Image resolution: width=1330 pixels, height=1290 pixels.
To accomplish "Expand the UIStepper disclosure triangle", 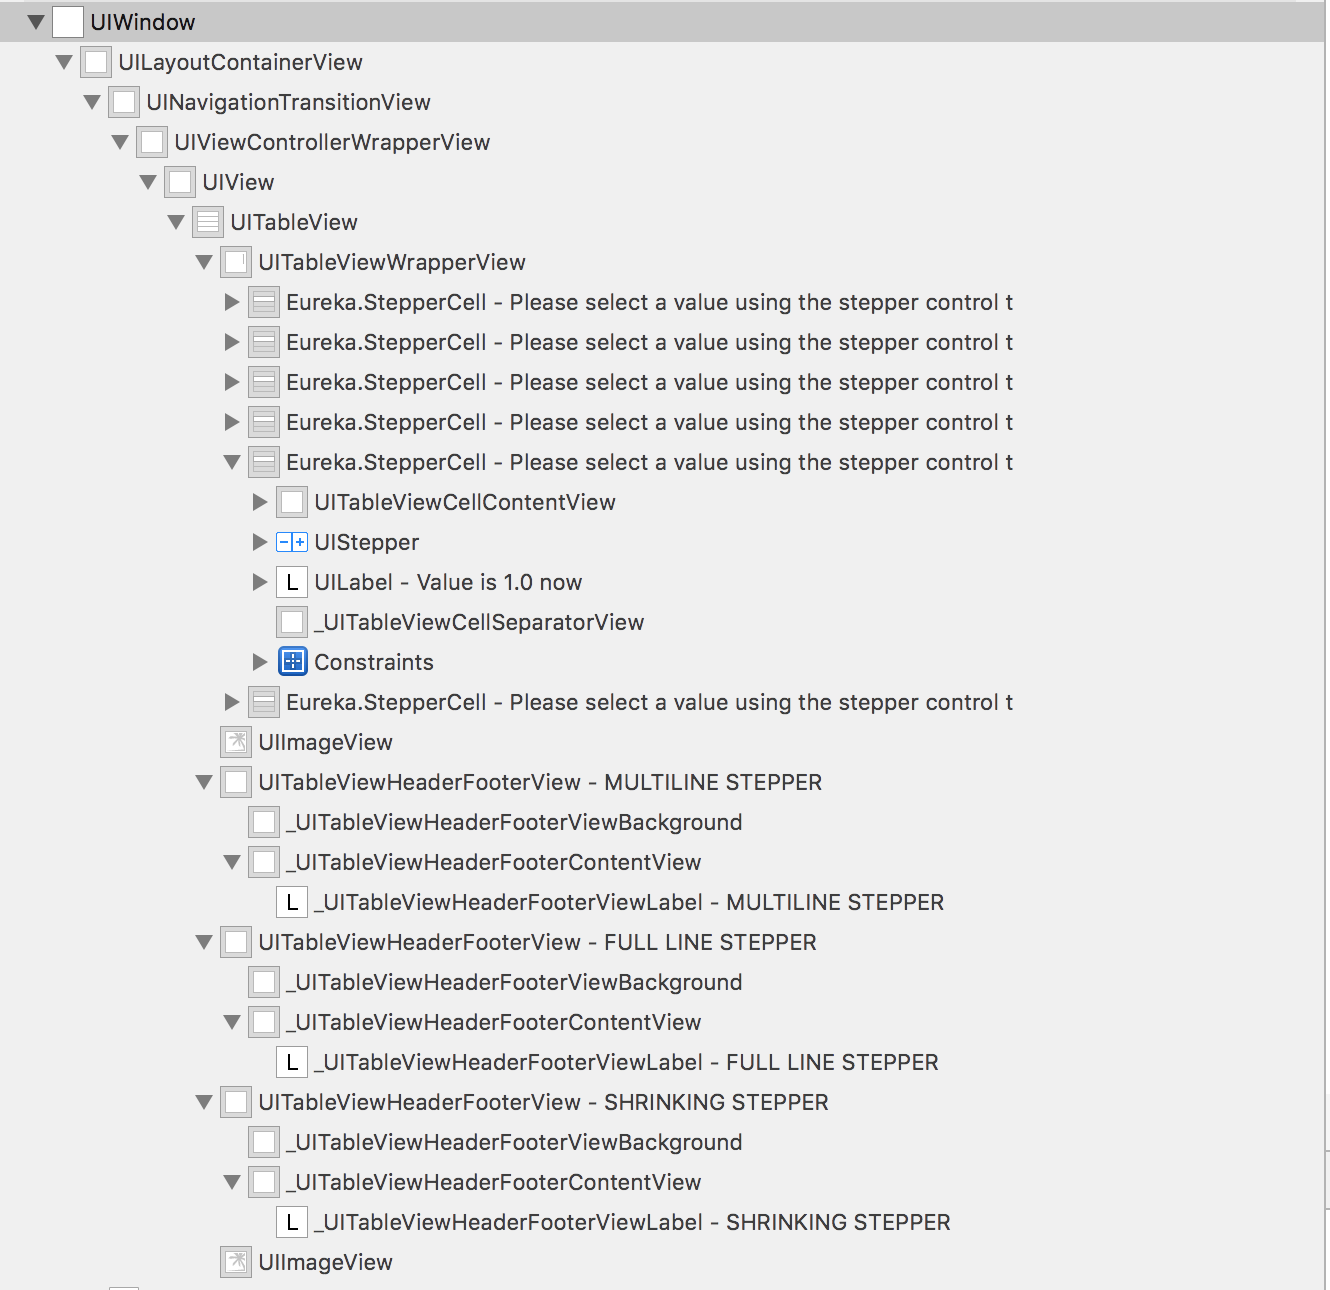I will coord(259,542).
